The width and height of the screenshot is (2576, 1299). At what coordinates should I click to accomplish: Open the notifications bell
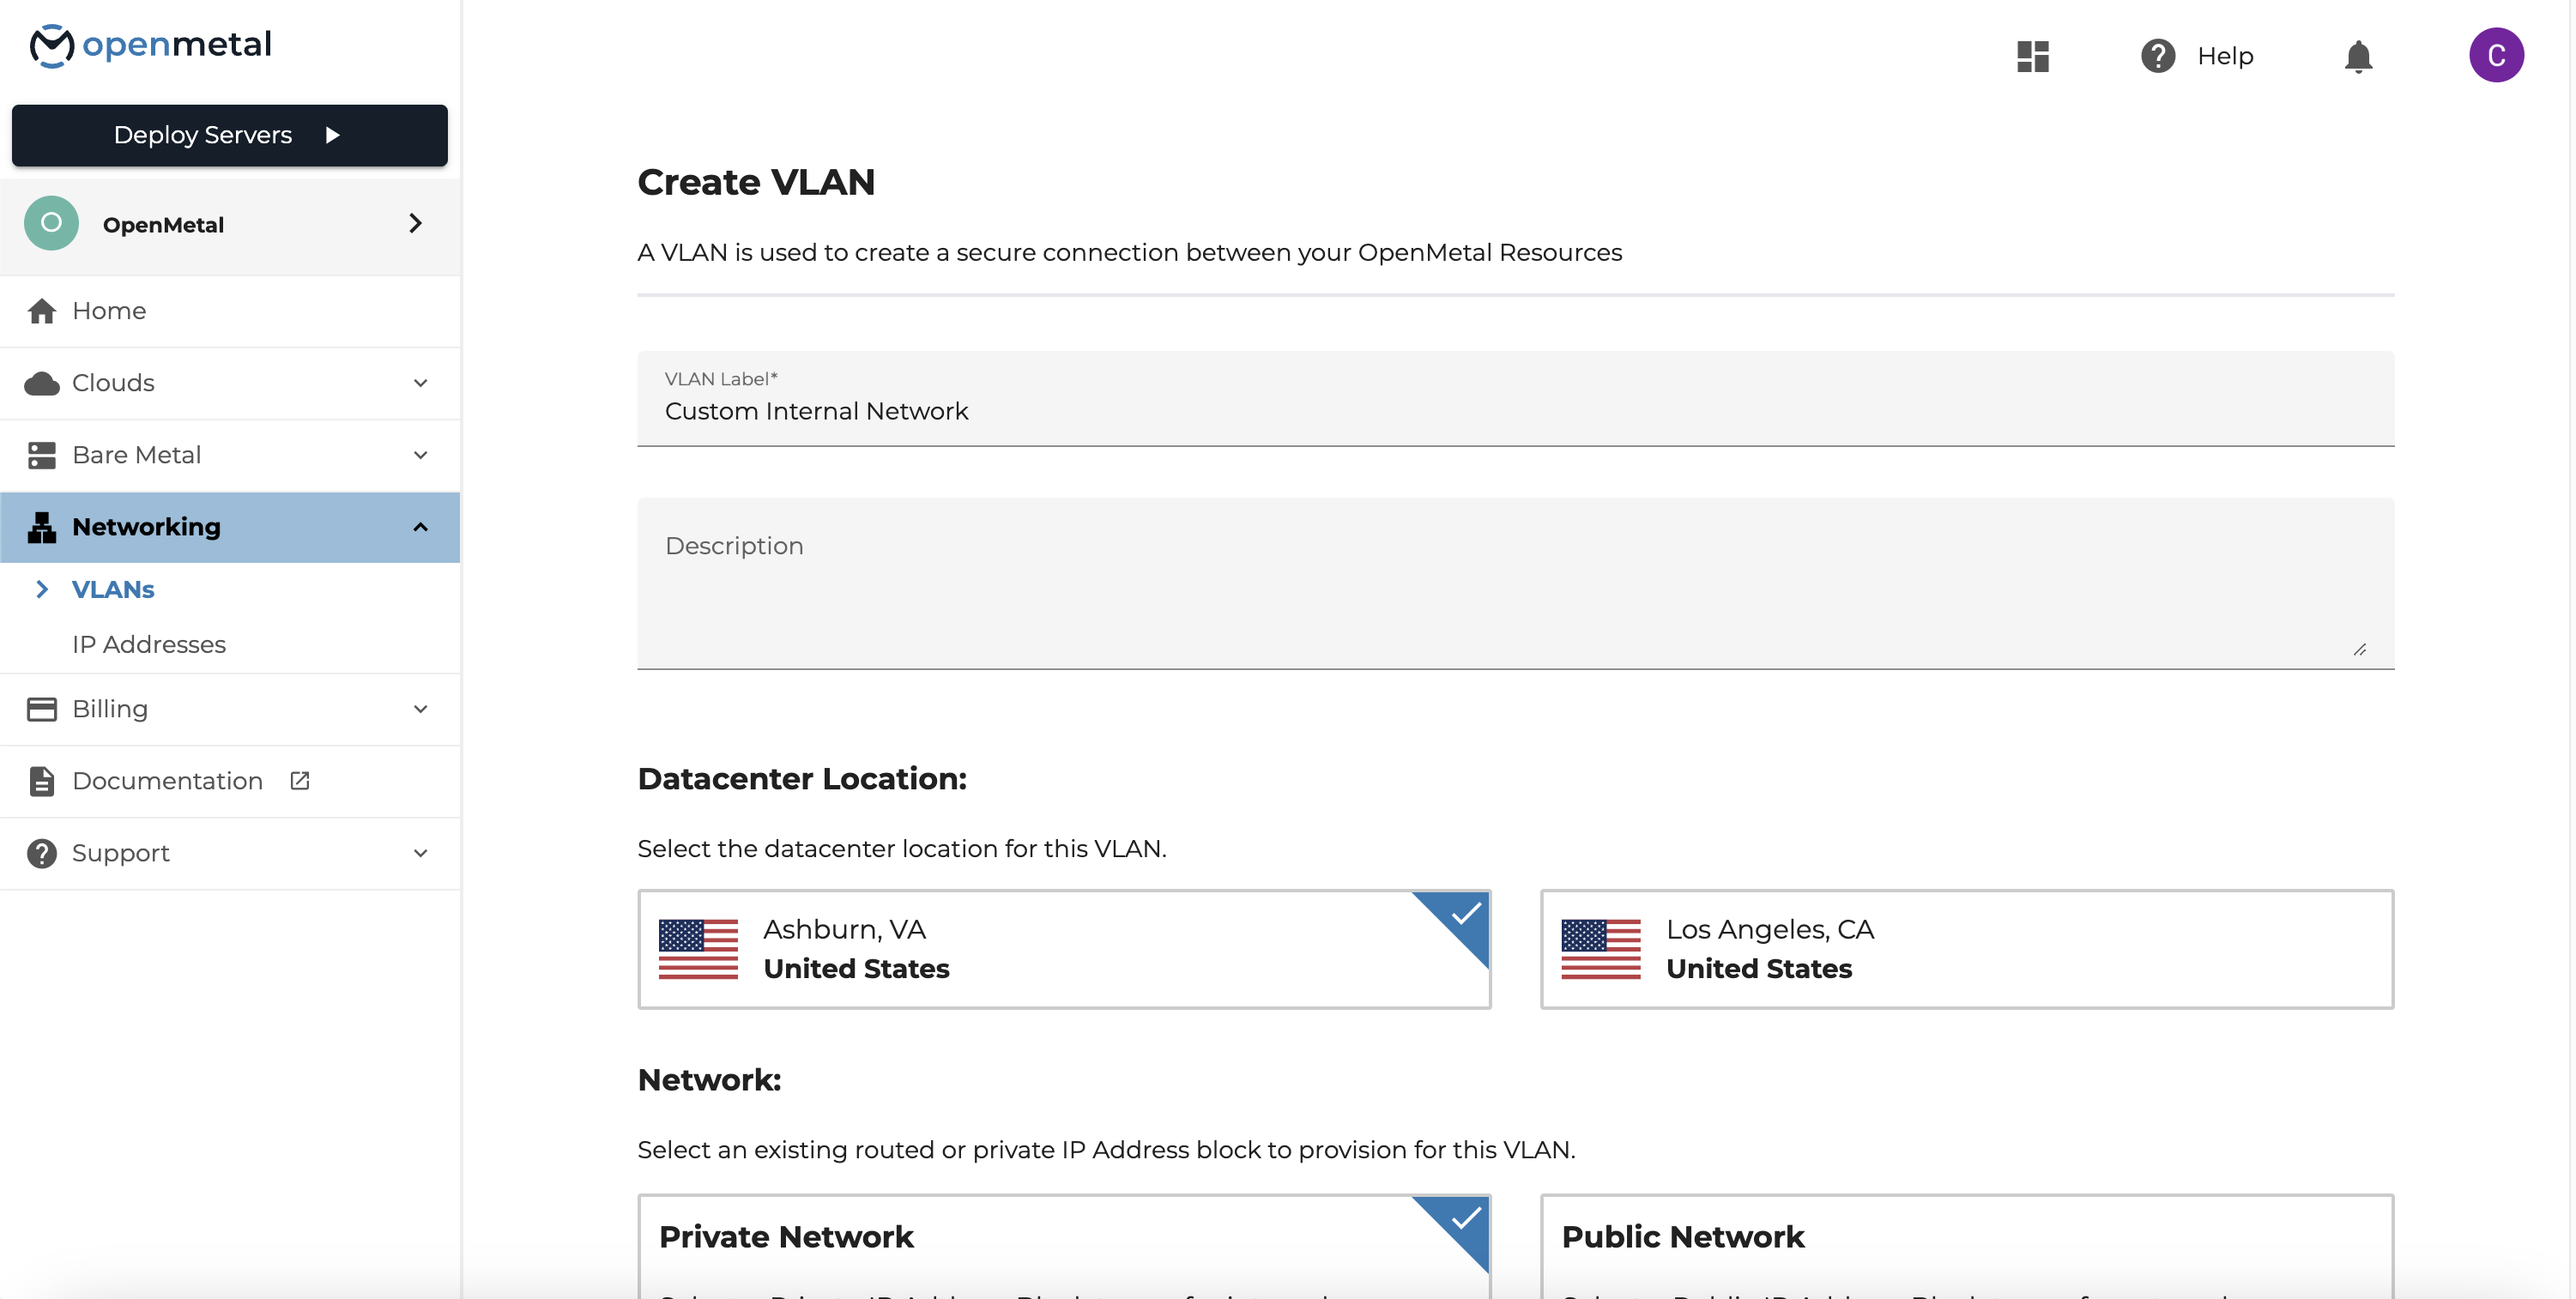pyautogui.click(x=2357, y=56)
